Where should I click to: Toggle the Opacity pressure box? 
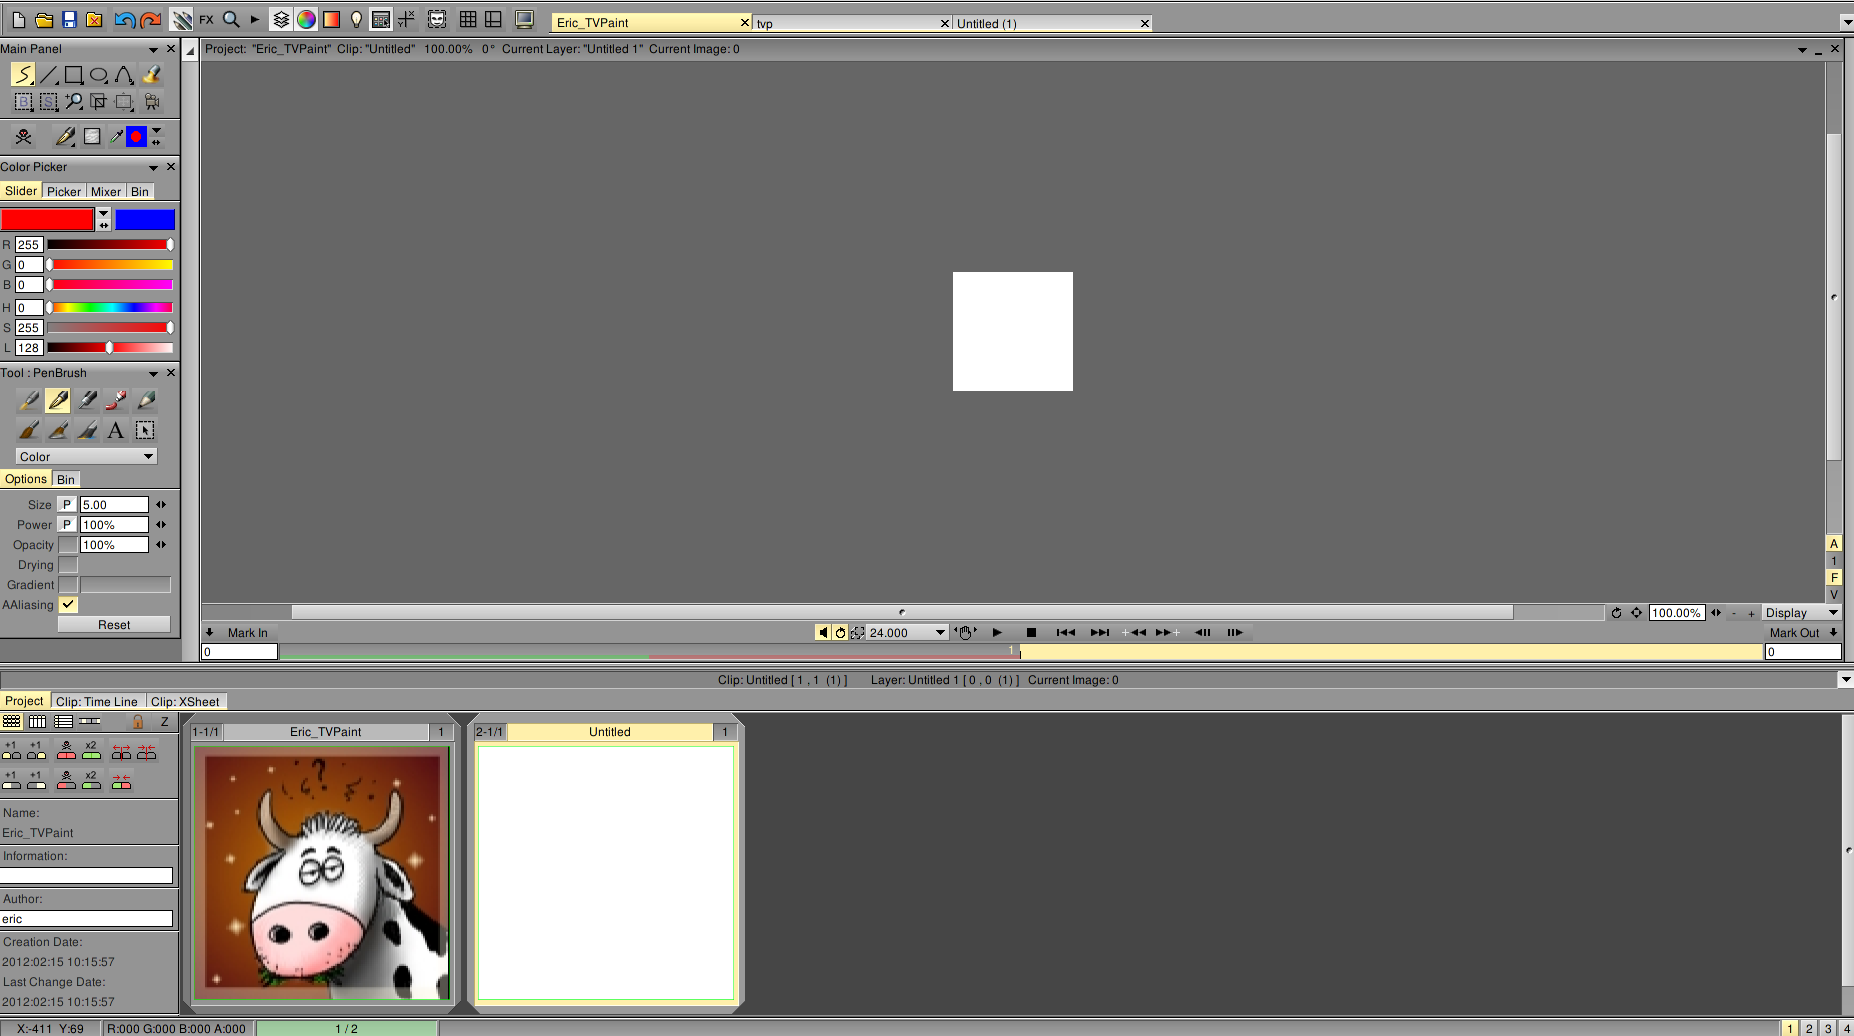click(68, 545)
